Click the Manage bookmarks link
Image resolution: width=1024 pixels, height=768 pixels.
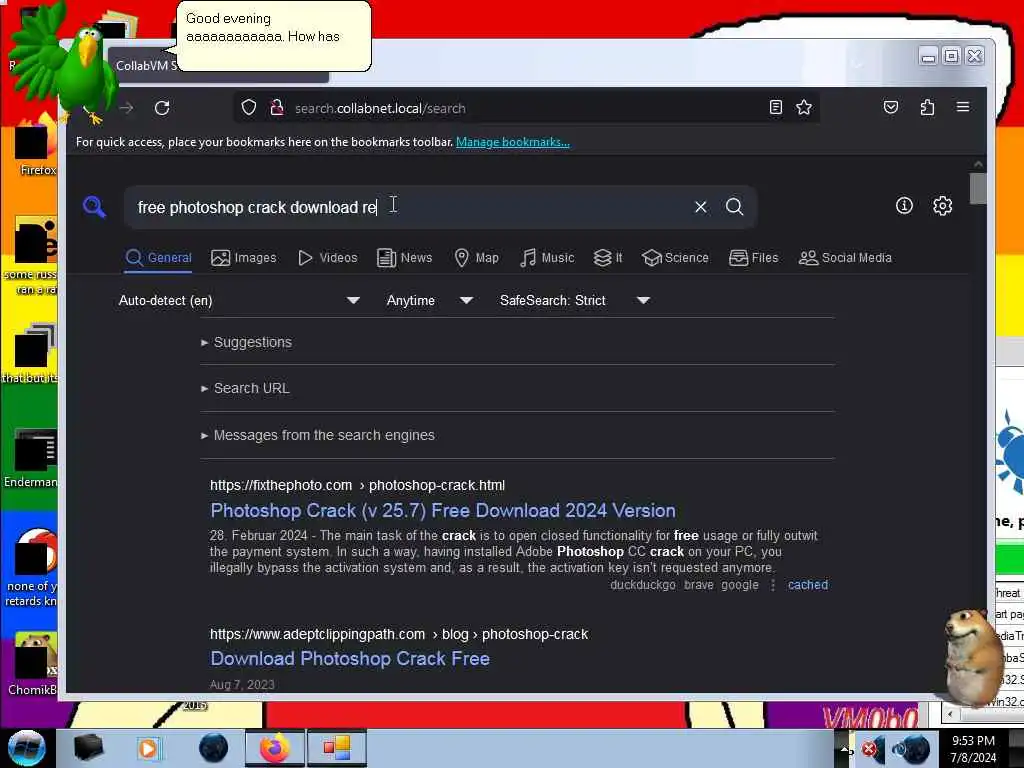(x=513, y=142)
